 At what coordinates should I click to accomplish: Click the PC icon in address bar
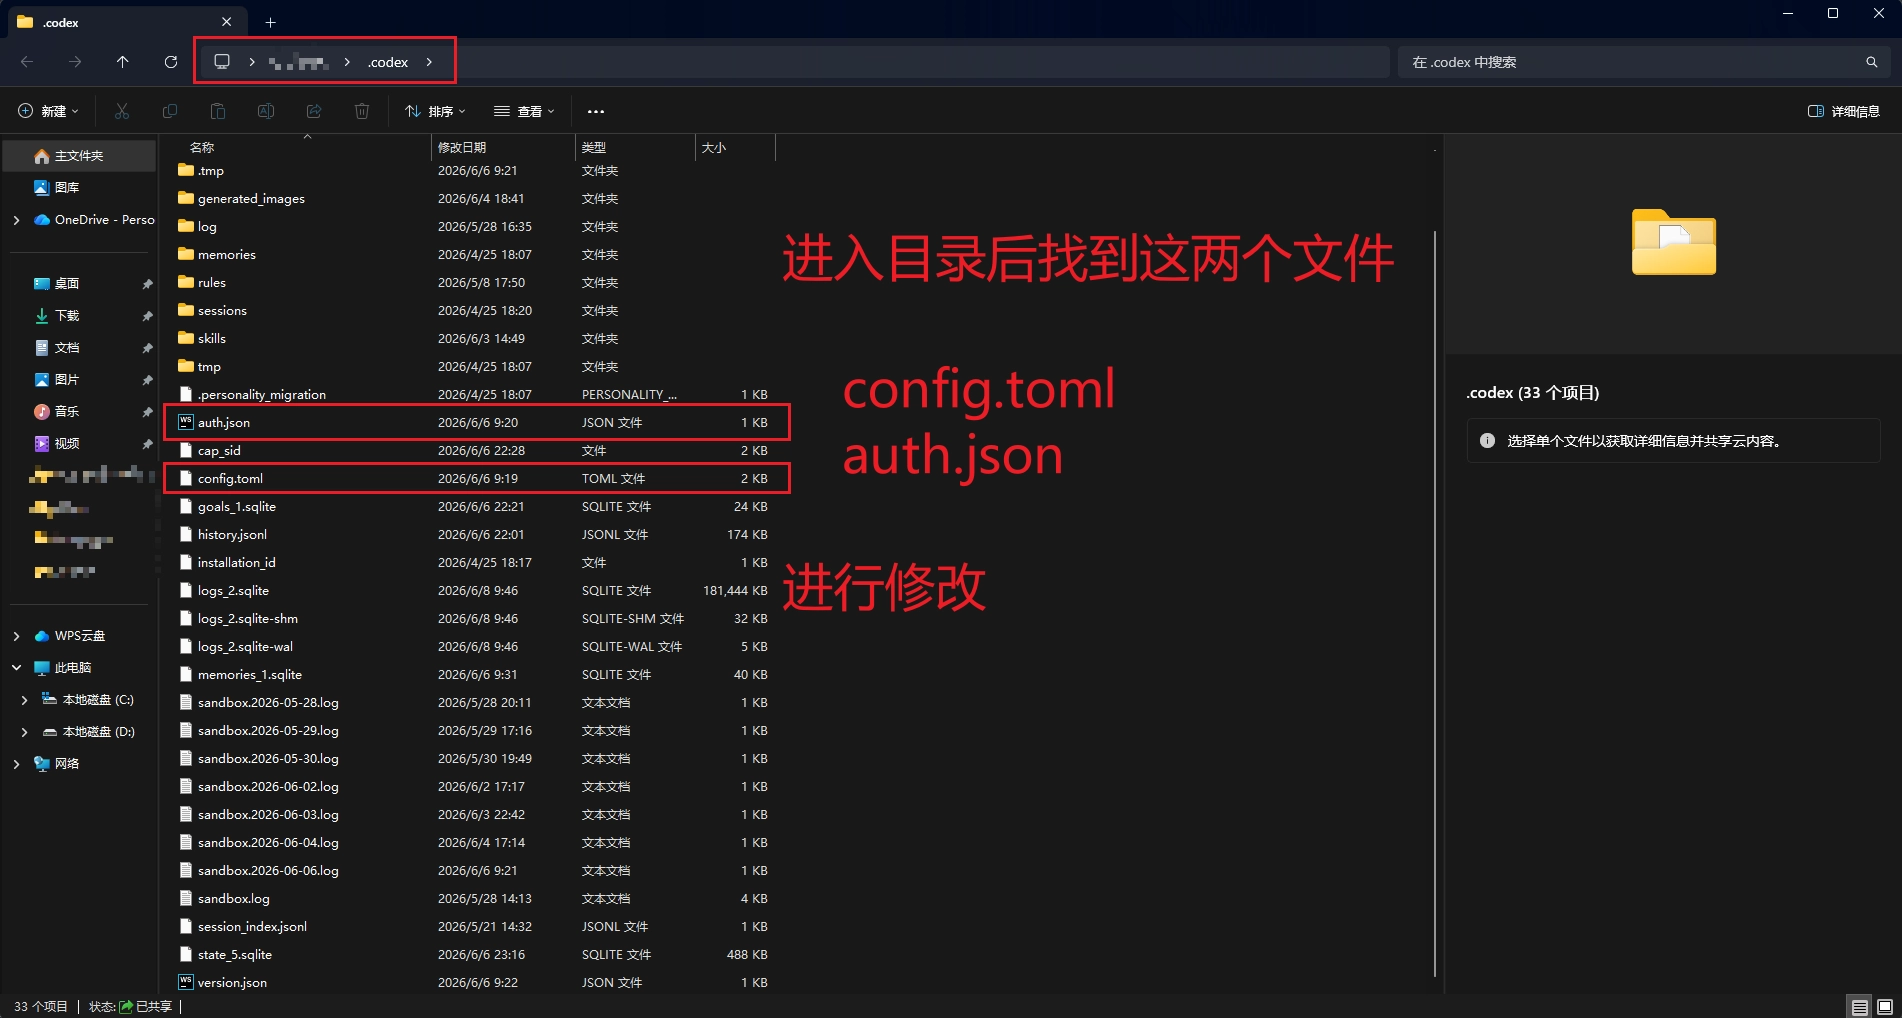point(222,62)
